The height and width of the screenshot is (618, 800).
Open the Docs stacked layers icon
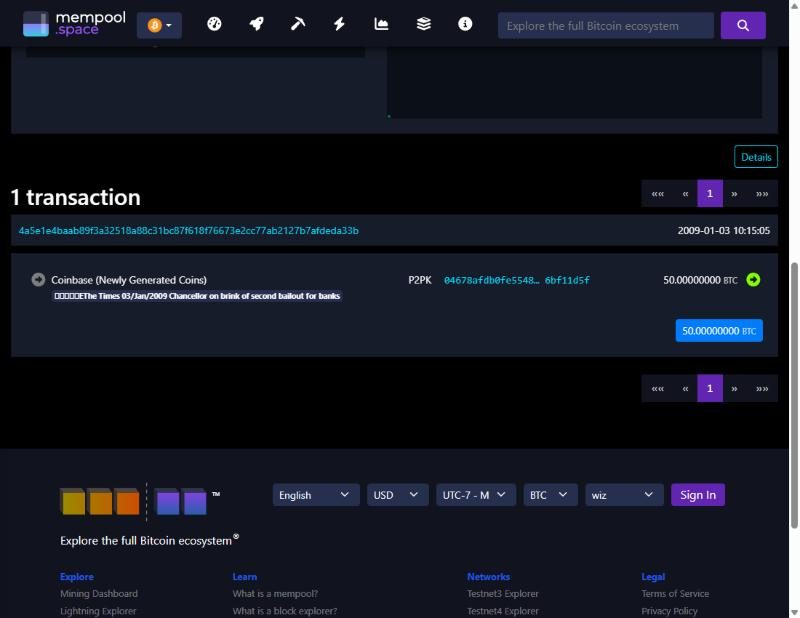coord(423,24)
